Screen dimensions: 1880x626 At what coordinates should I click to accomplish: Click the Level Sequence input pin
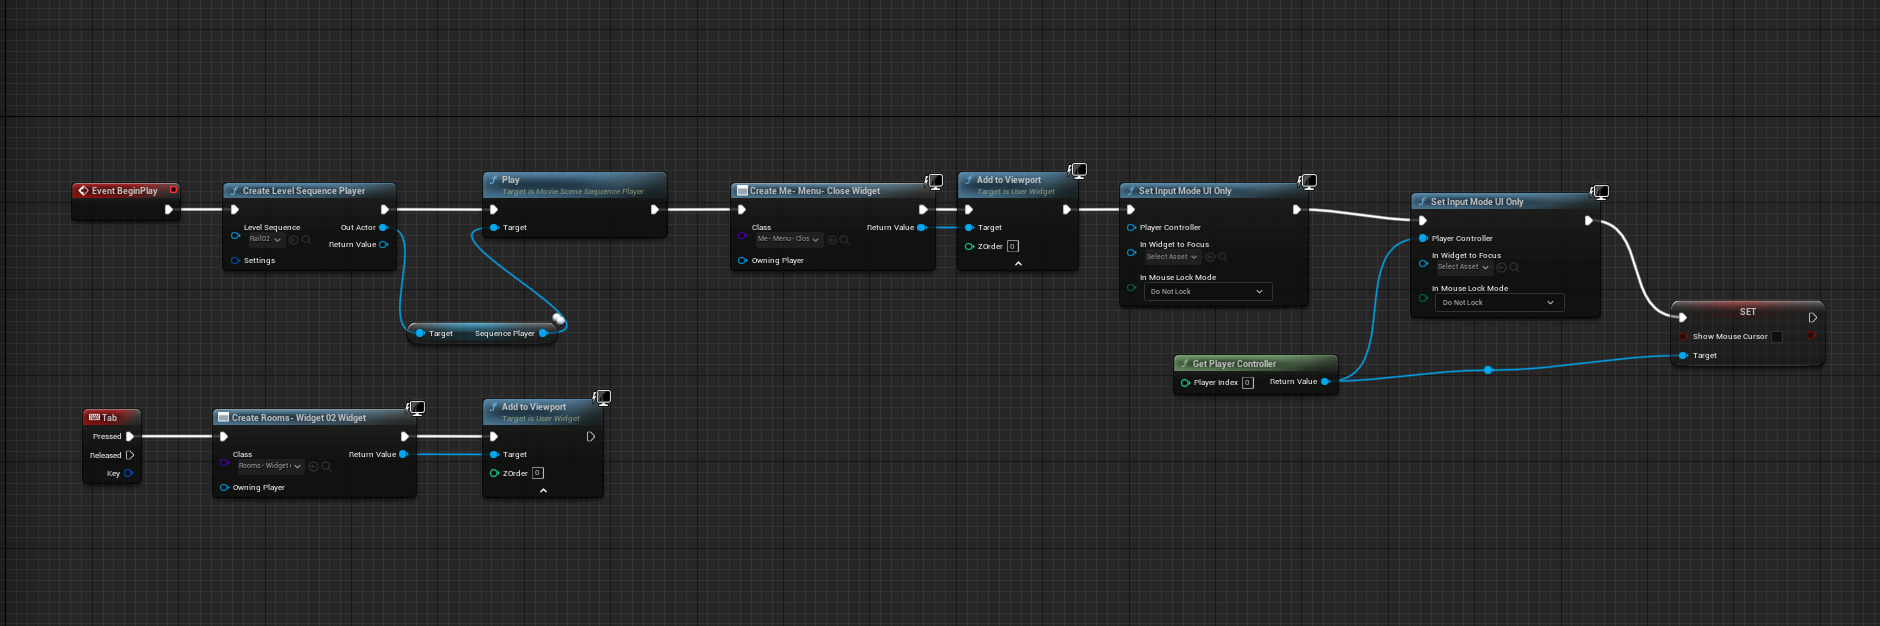(236, 236)
